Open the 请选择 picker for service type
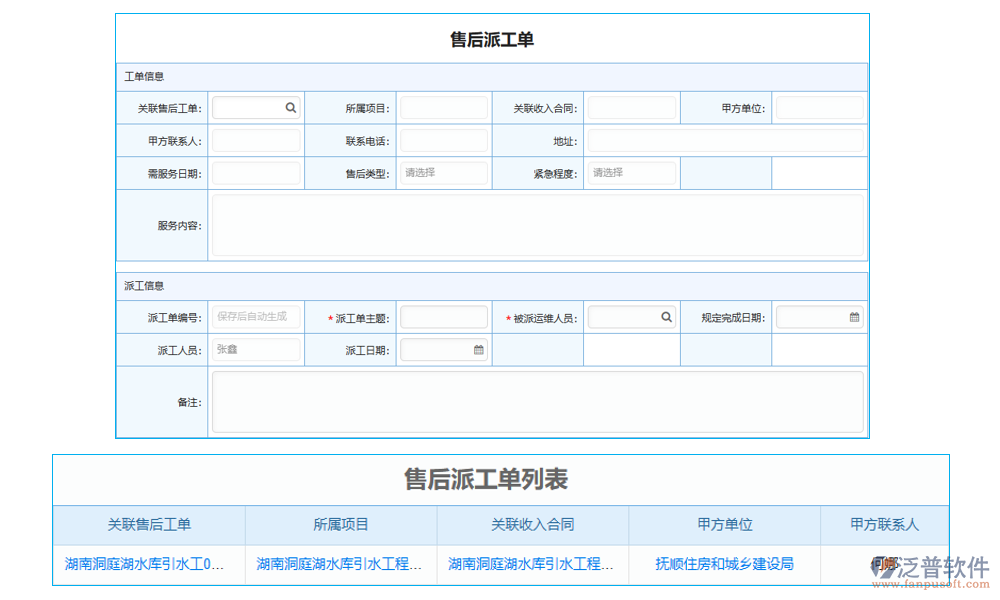Screen dimensions: 1000x600 click(x=443, y=173)
